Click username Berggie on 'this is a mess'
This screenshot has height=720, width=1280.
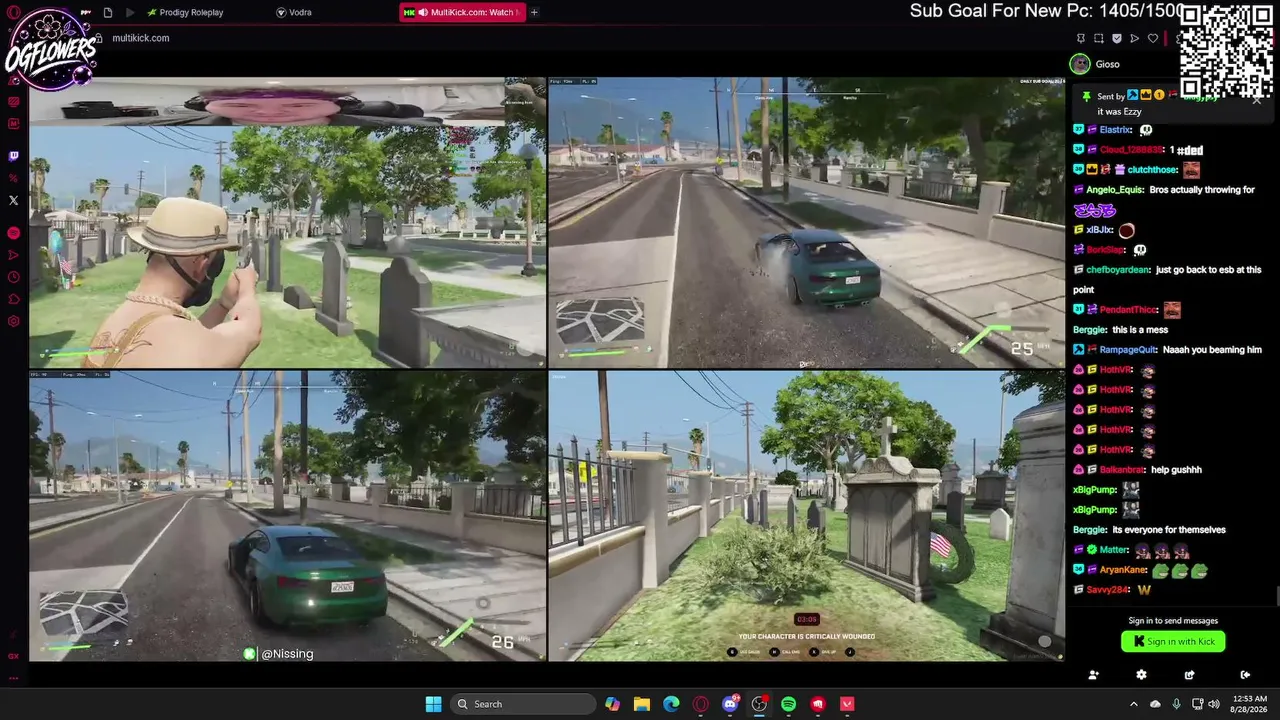pyautogui.click(x=1089, y=330)
